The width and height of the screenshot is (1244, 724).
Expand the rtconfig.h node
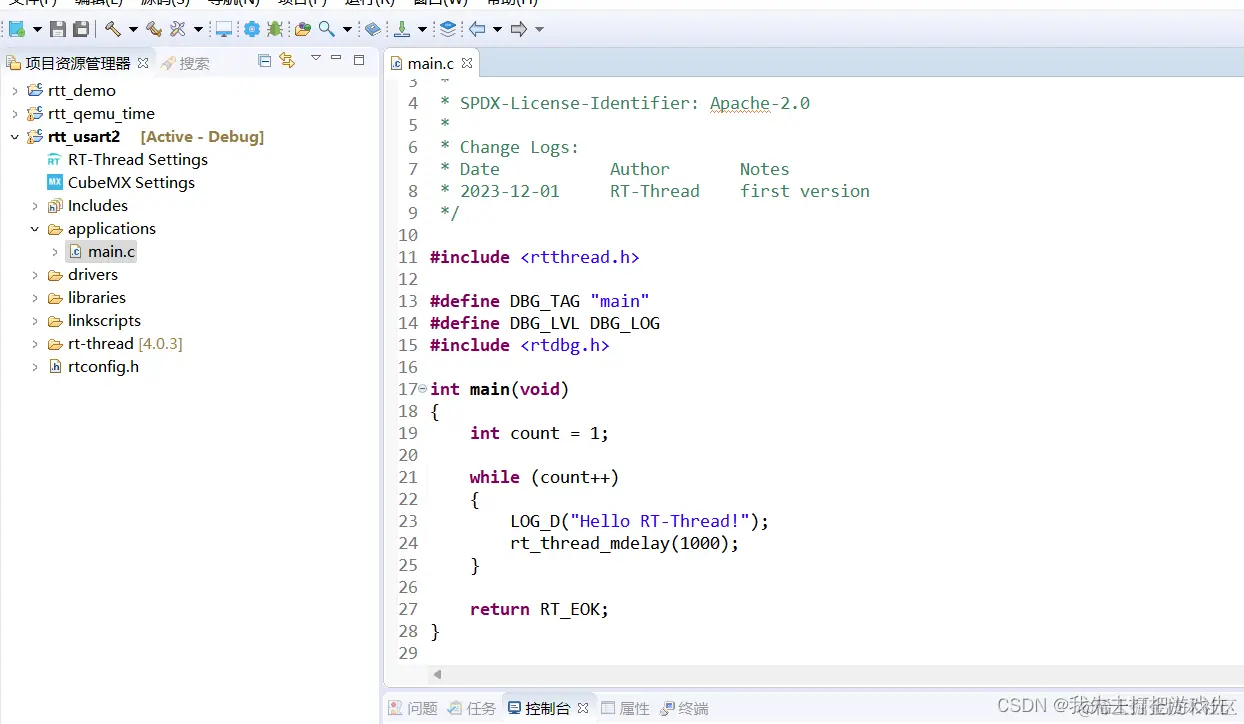pos(35,366)
